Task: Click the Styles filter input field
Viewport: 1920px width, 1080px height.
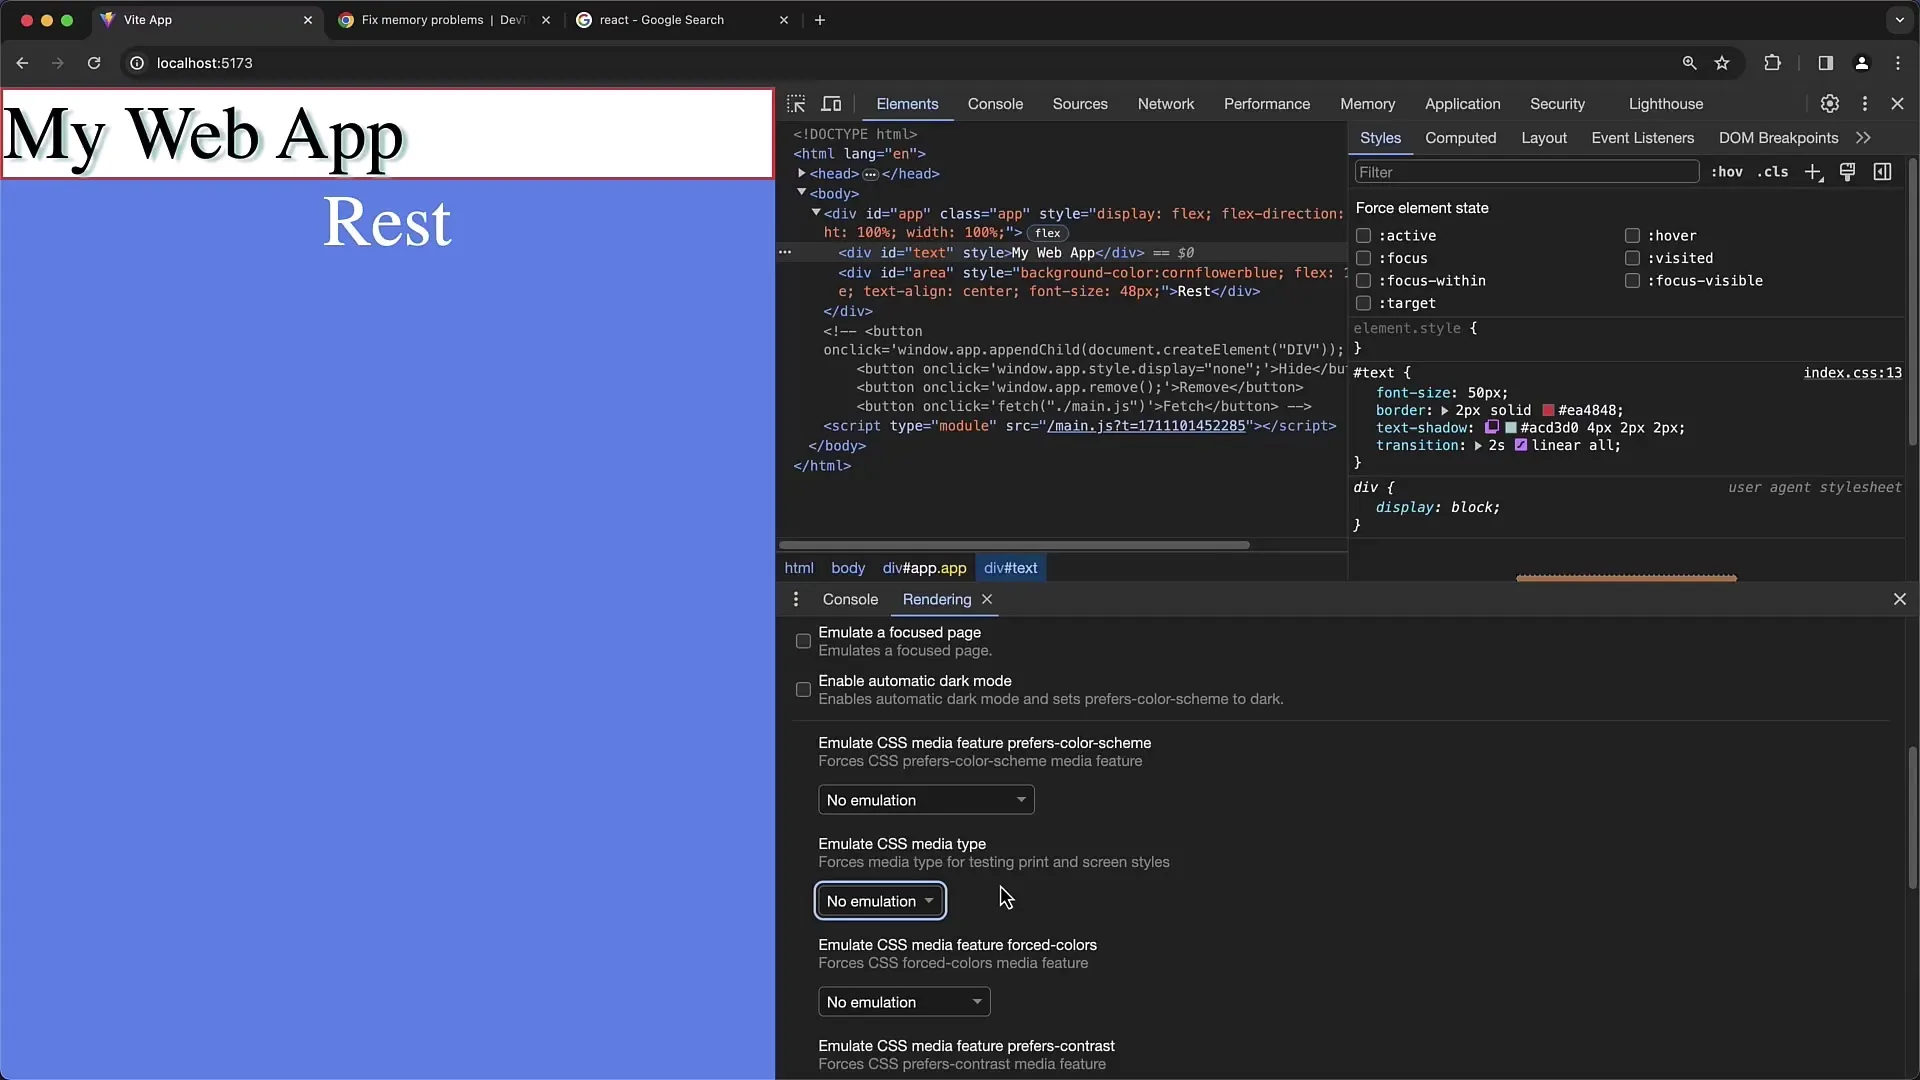Action: pos(1524,171)
